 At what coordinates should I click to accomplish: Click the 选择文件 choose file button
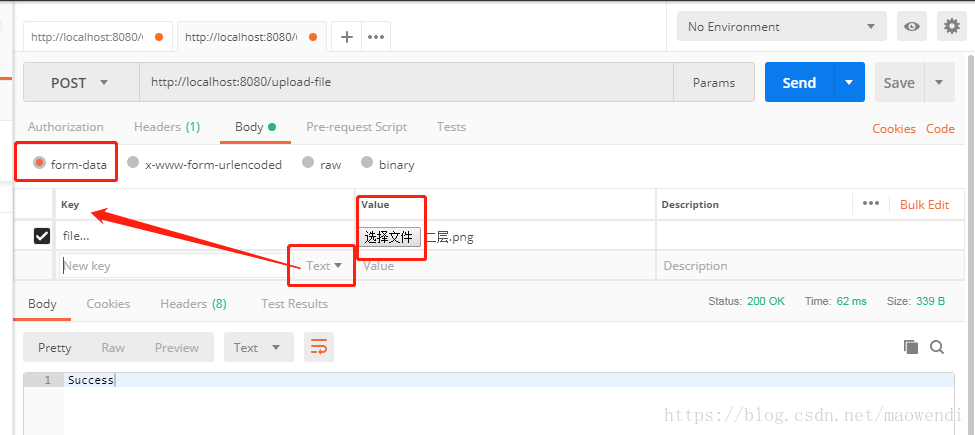pyautogui.click(x=389, y=237)
